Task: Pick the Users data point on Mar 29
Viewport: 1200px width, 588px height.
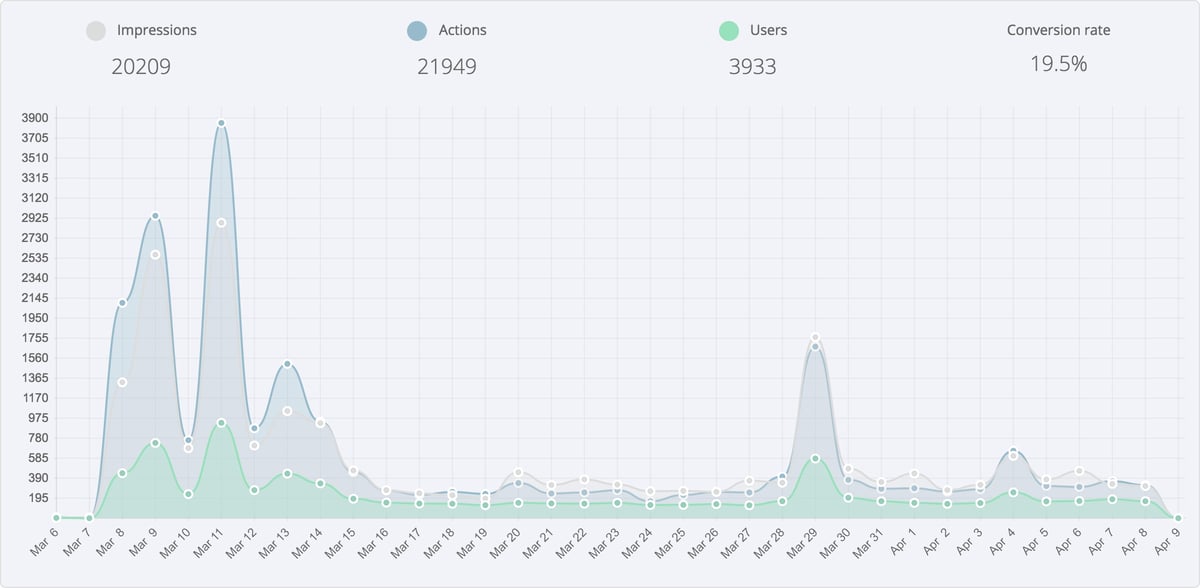Action: pos(815,459)
